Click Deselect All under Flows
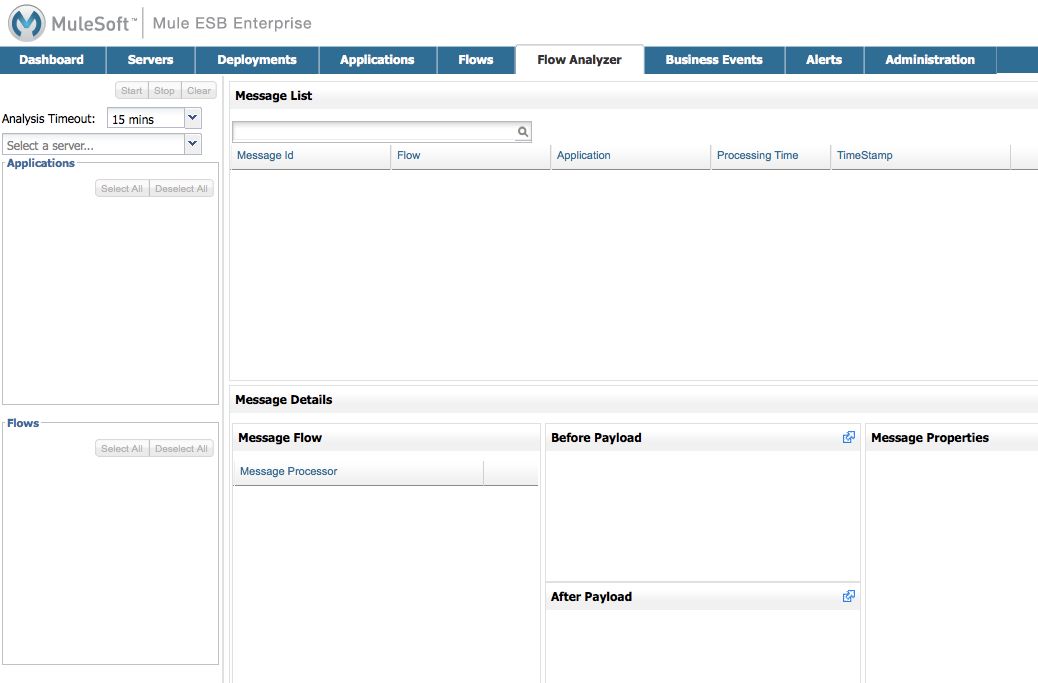Image resolution: width=1038 pixels, height=683 pixels. [x=181, y=449]
